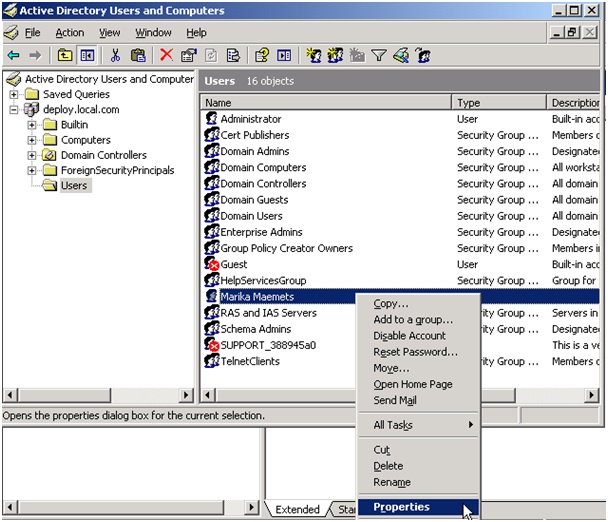
Task: Click the Forward arrow toolbar button
Action: tap(35, 55)
